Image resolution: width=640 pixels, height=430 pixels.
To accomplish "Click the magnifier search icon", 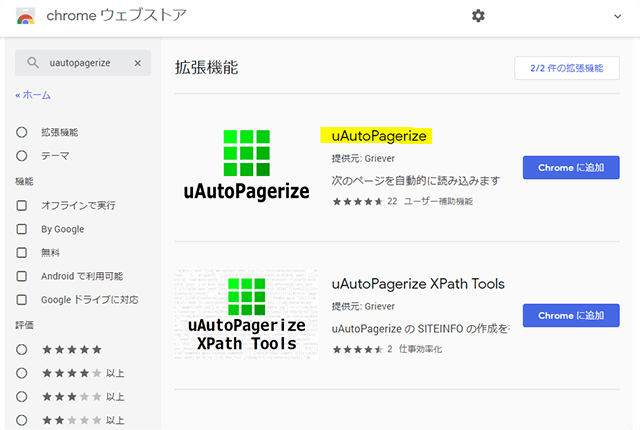I will 33,63.
